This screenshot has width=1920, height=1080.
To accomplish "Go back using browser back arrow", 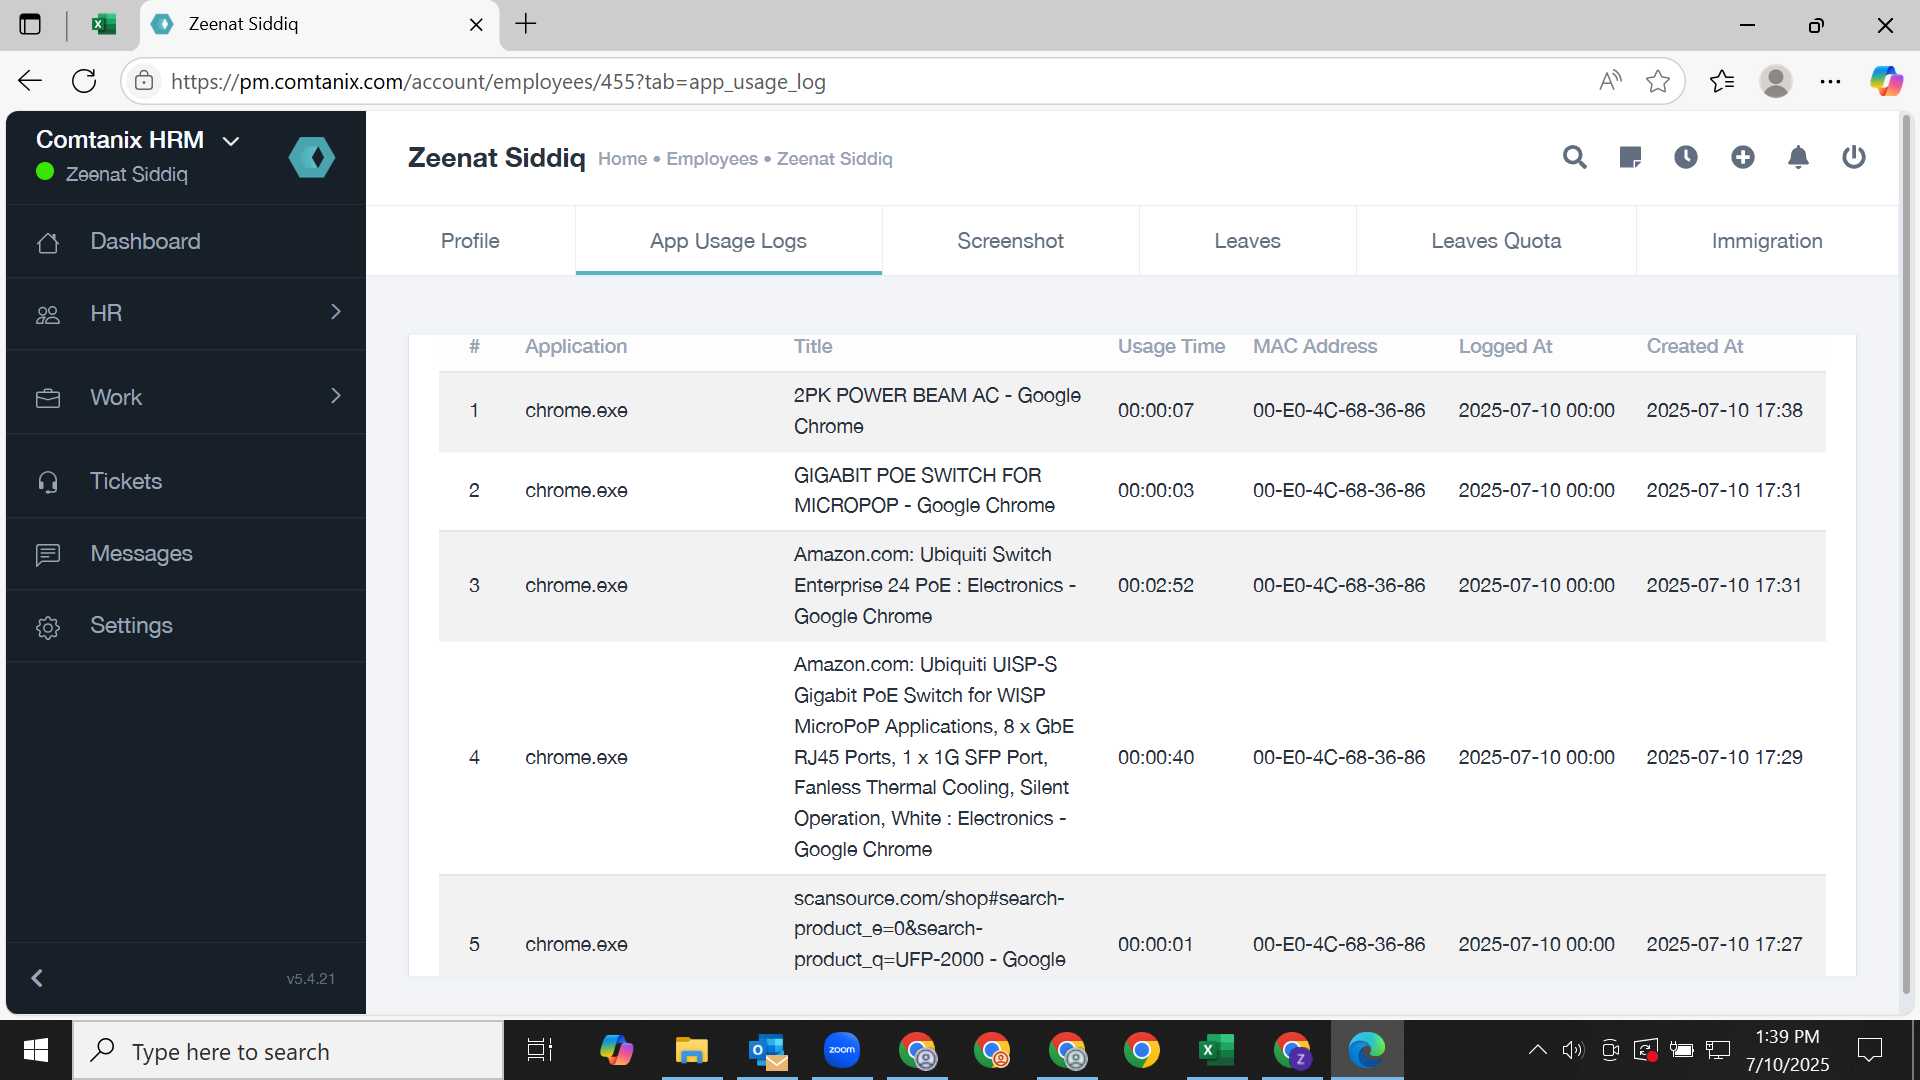I will click(x=30, y=81).
